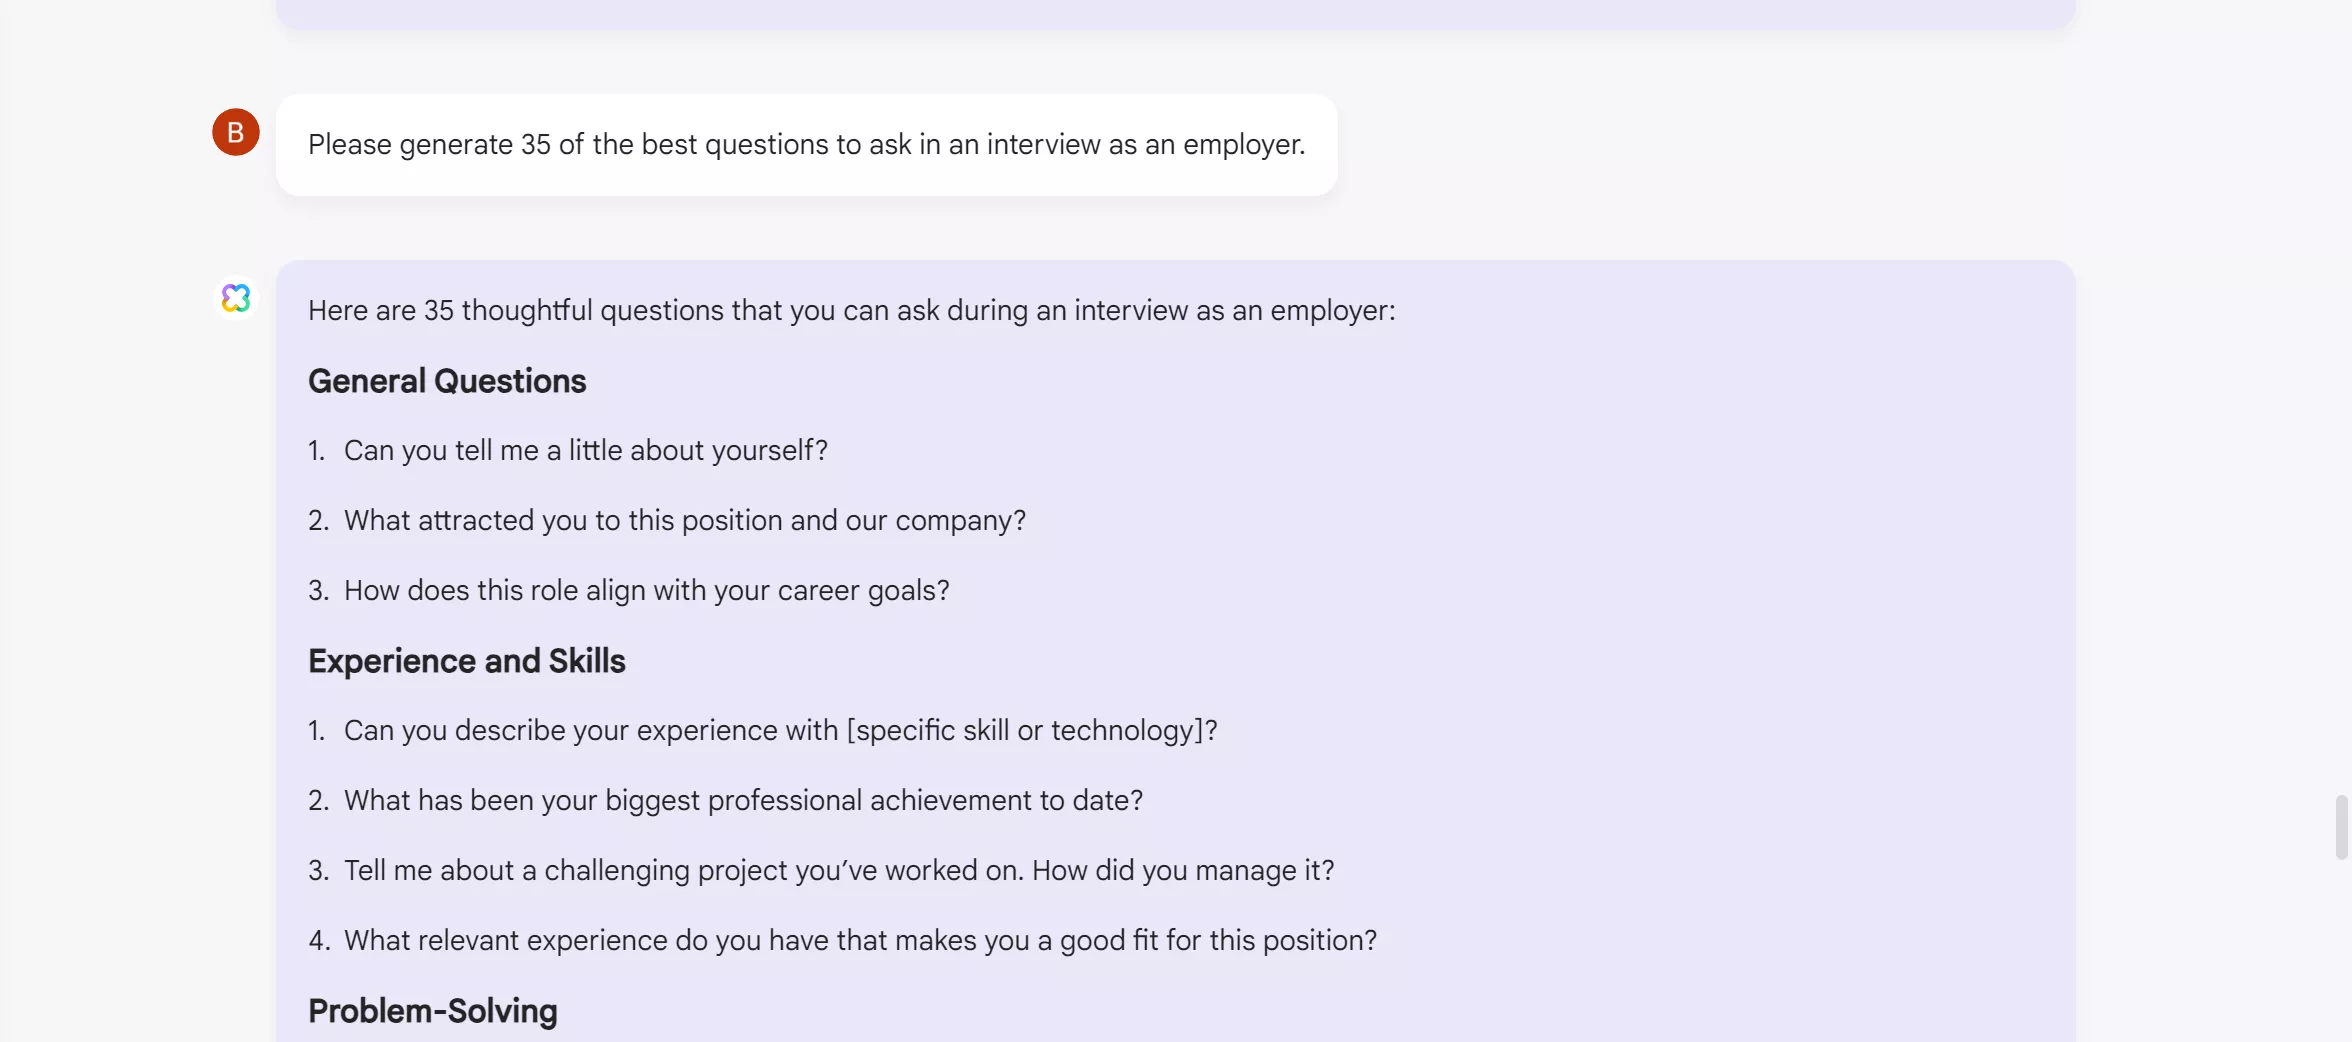Click numbered item "3." under General Questions
This screenshot has width=2352, height=1042.
(x=317, y=590)
